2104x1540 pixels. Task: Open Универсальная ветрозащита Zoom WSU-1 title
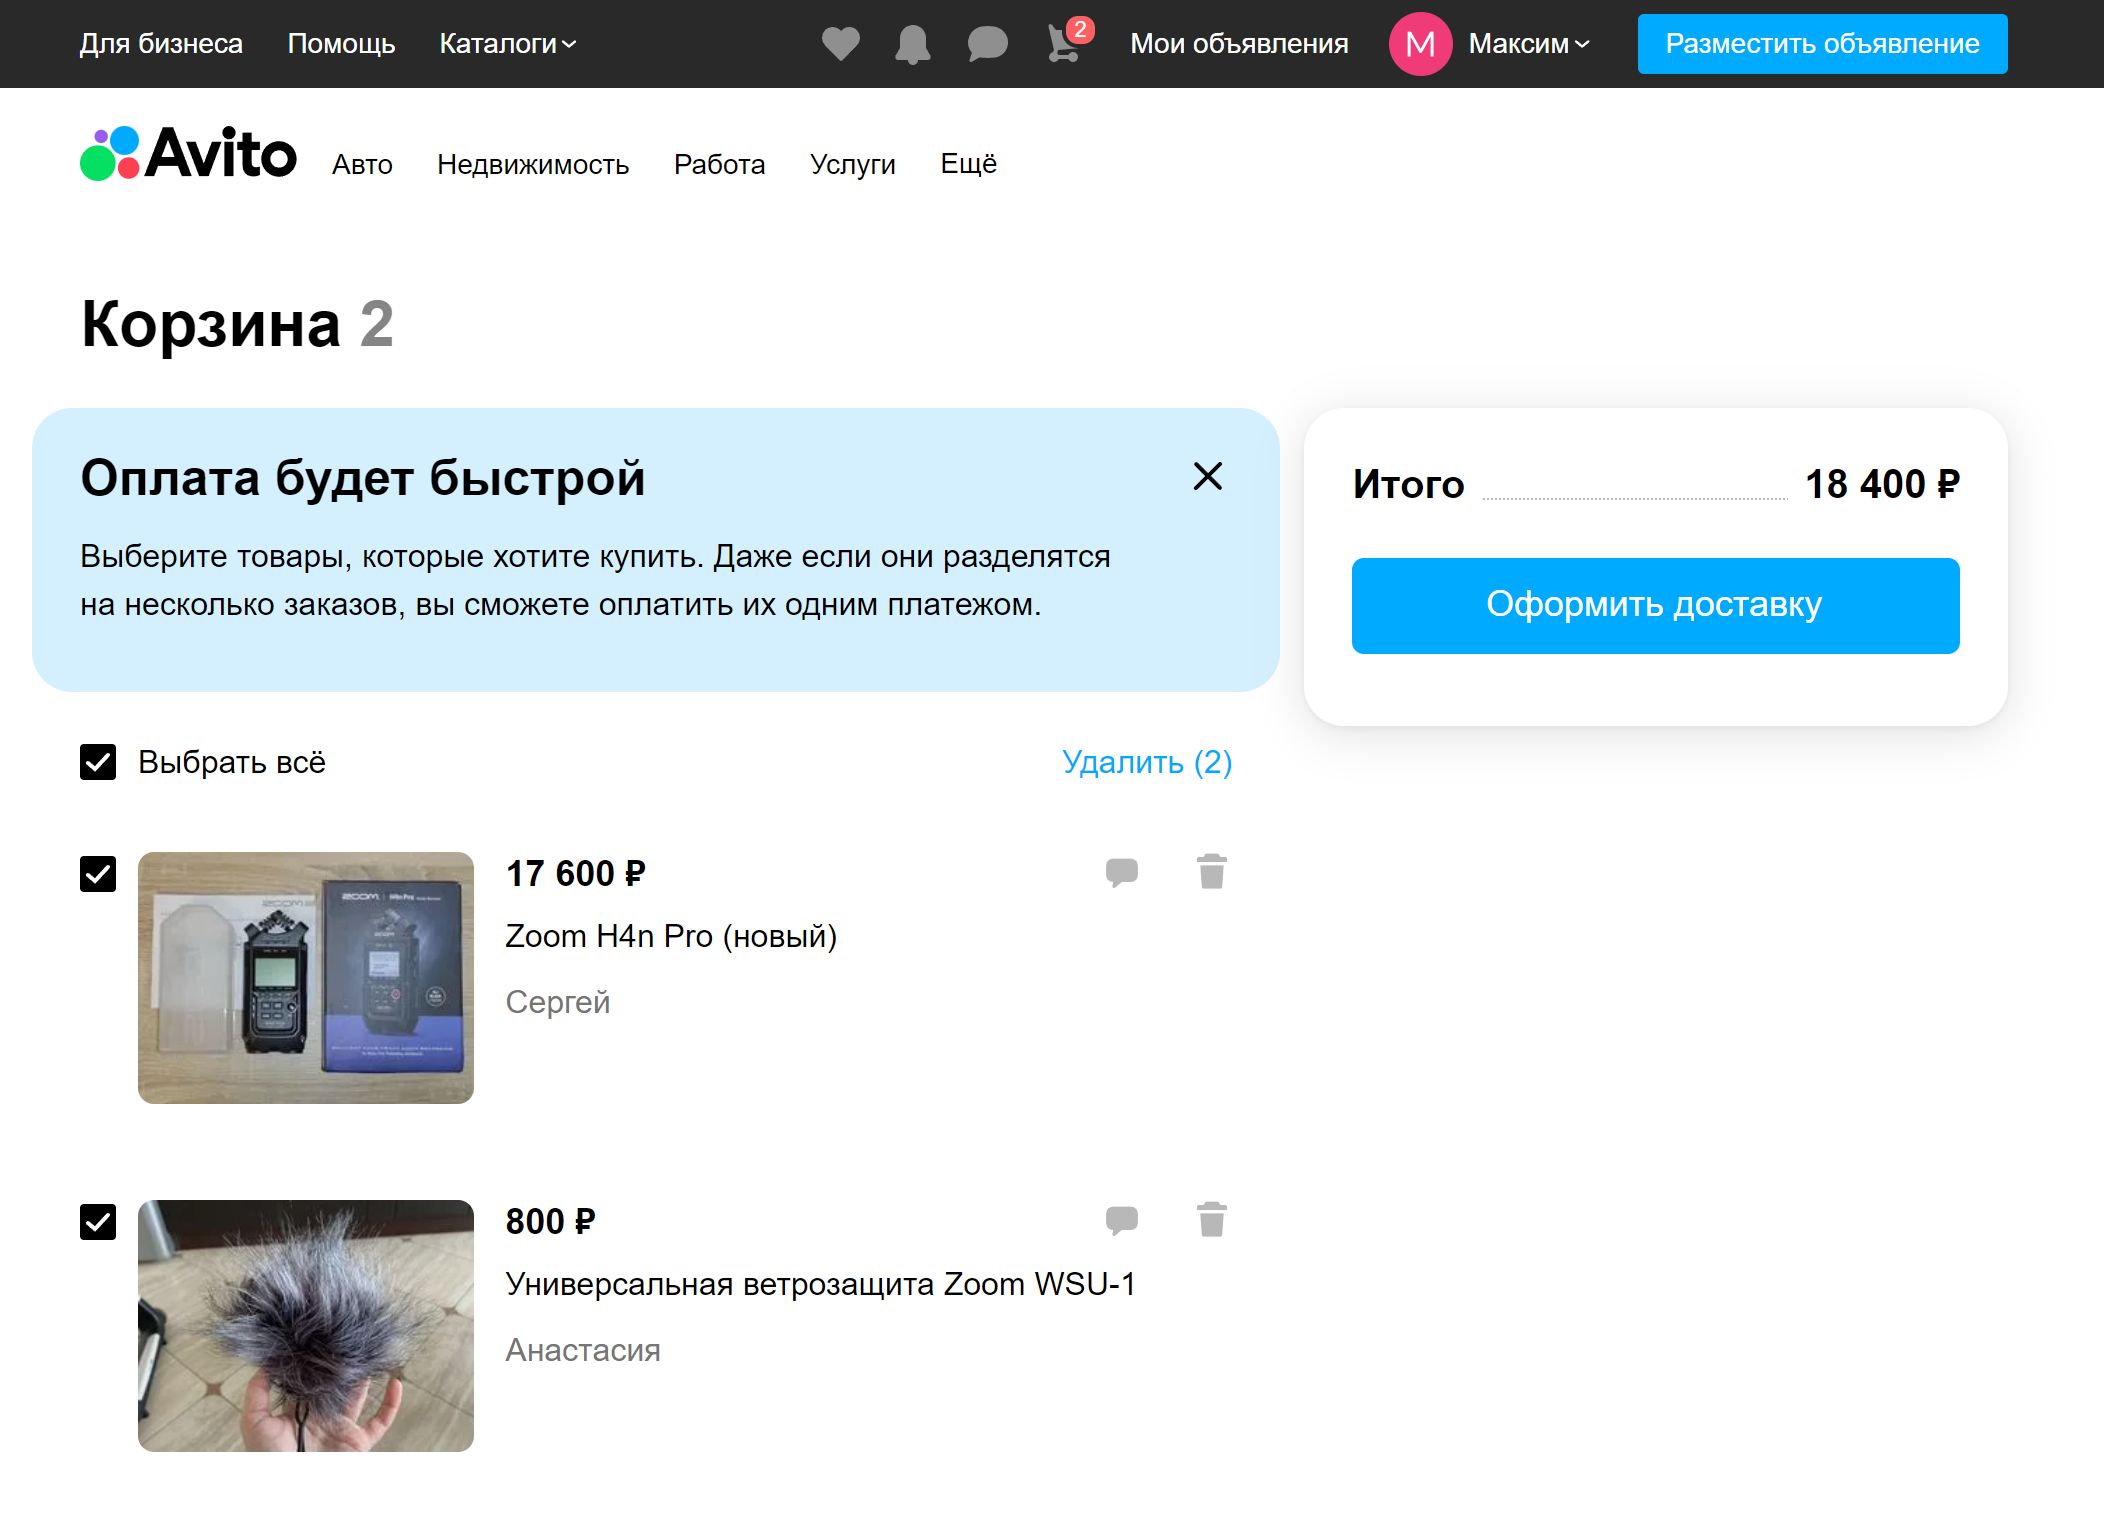(x=821, y=1284)
